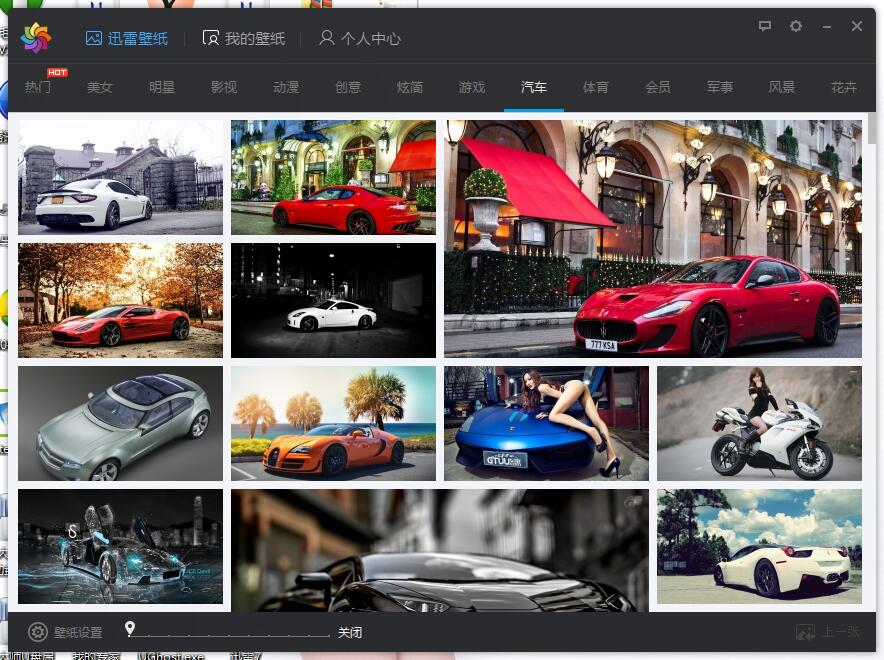The image size is (884, 660).
Task: Click the 关闭 label beside the slider
Action: point(350,633)
